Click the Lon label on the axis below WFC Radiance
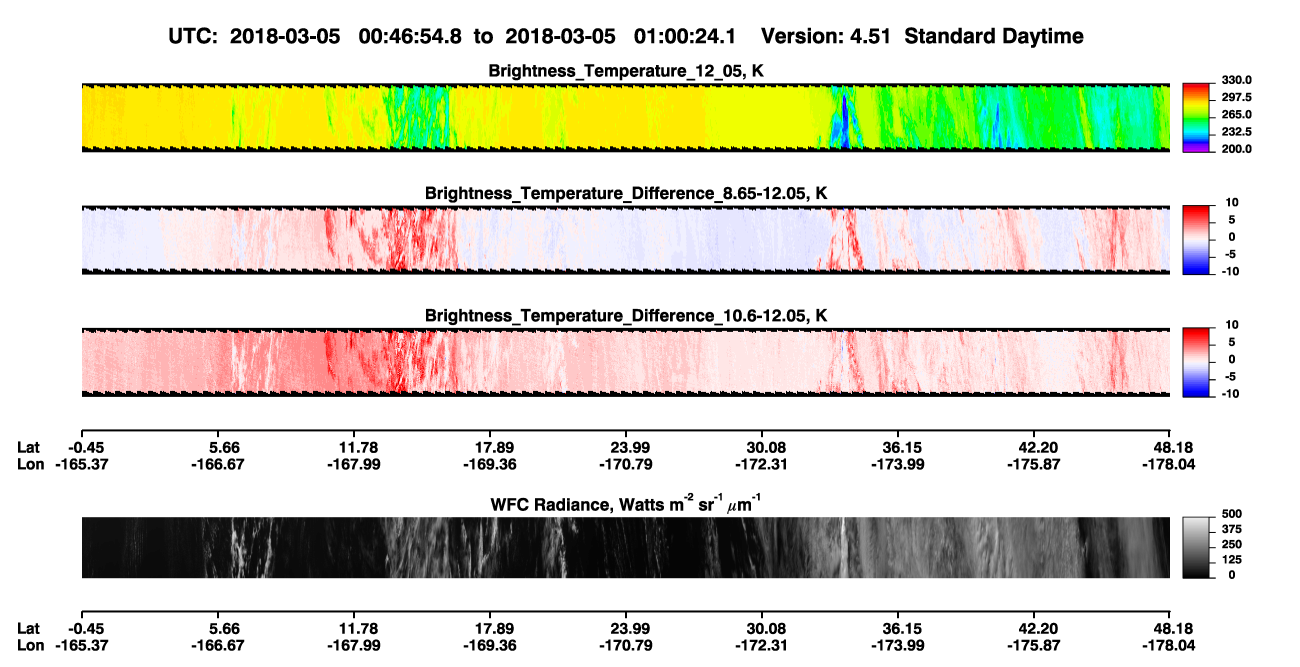This screenshot has height=667, width=1300. pyautogui.click(x=30, y=646)
